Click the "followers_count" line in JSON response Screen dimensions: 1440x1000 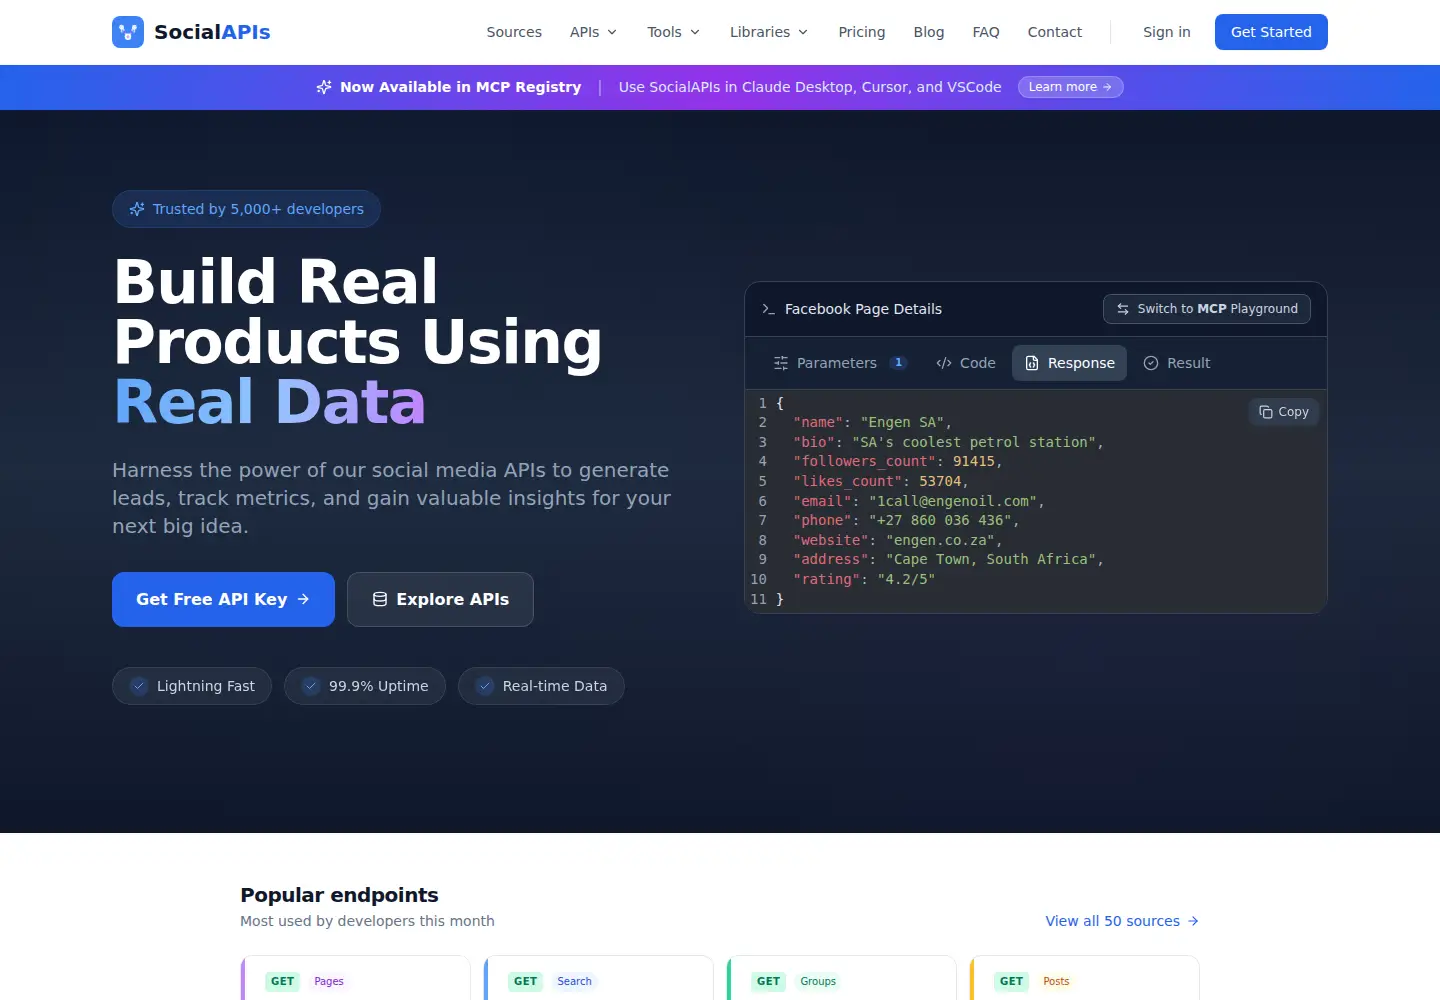coord(898,461)
